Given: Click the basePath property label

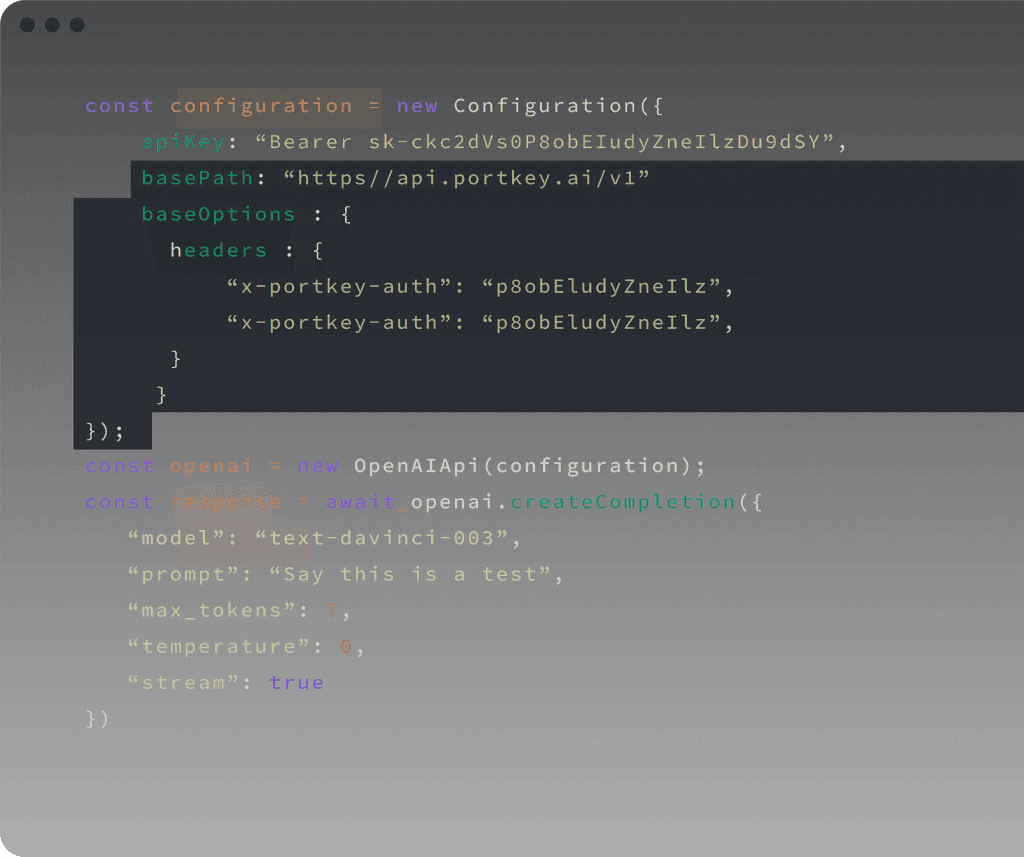Looking at the screenshot, I should coord(194,178).
